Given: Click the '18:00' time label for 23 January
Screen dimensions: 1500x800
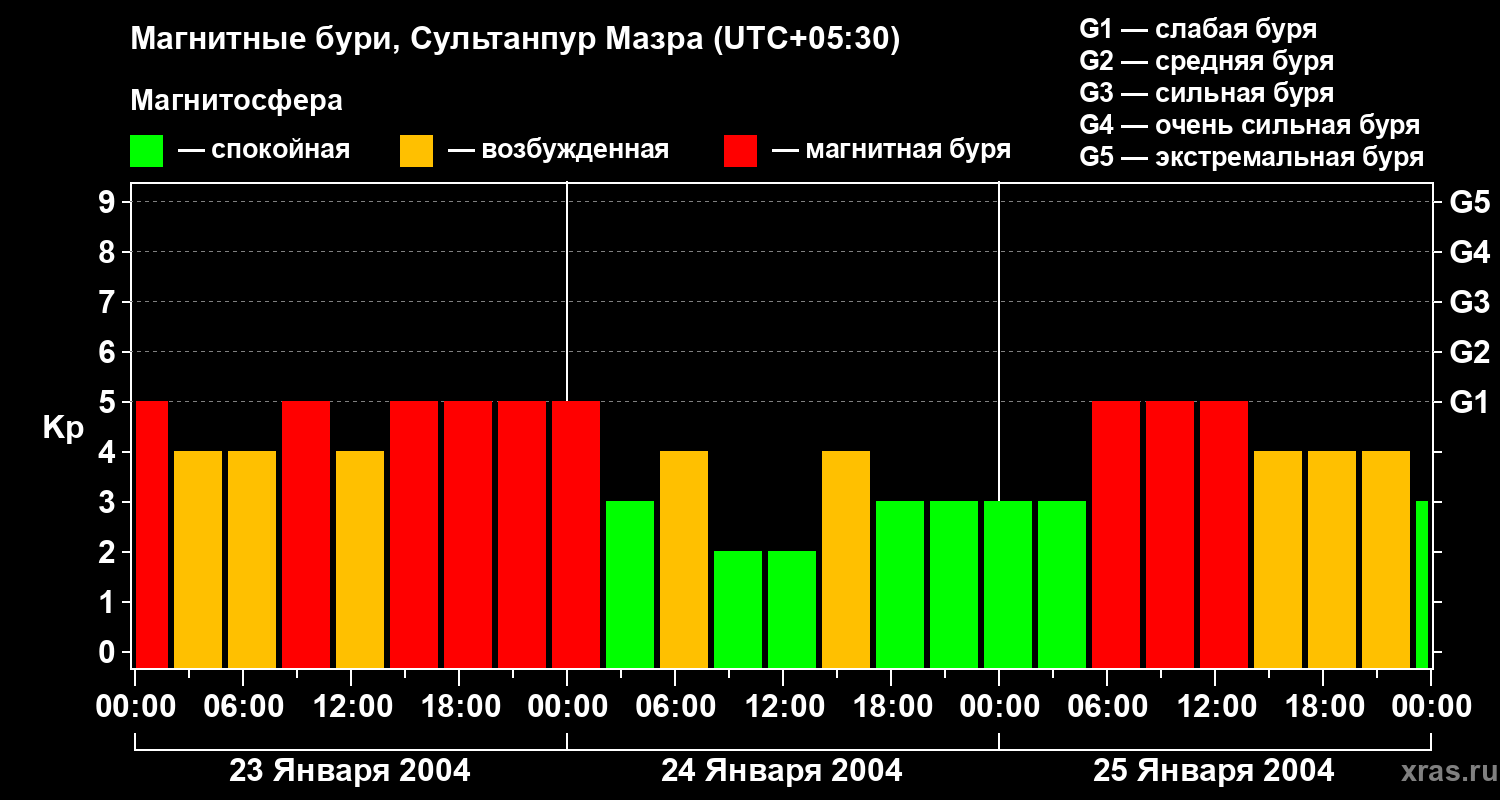Looking at the screenshot, I should [459, 706].
